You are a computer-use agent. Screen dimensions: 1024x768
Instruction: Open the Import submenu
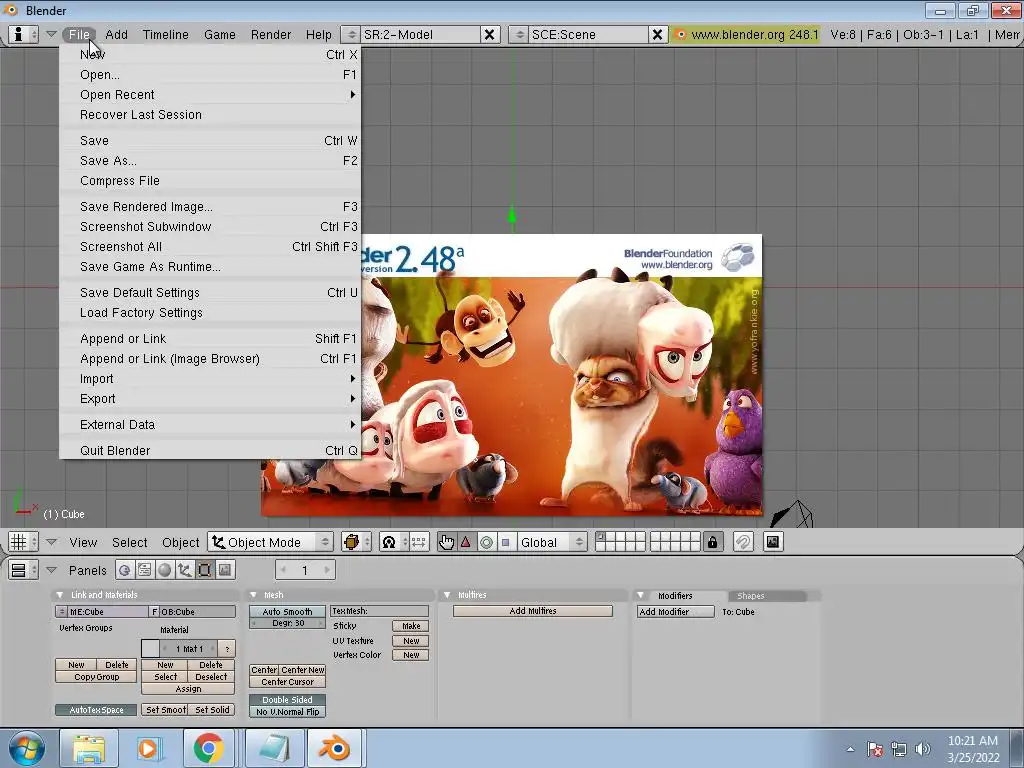tap(210, 379)
